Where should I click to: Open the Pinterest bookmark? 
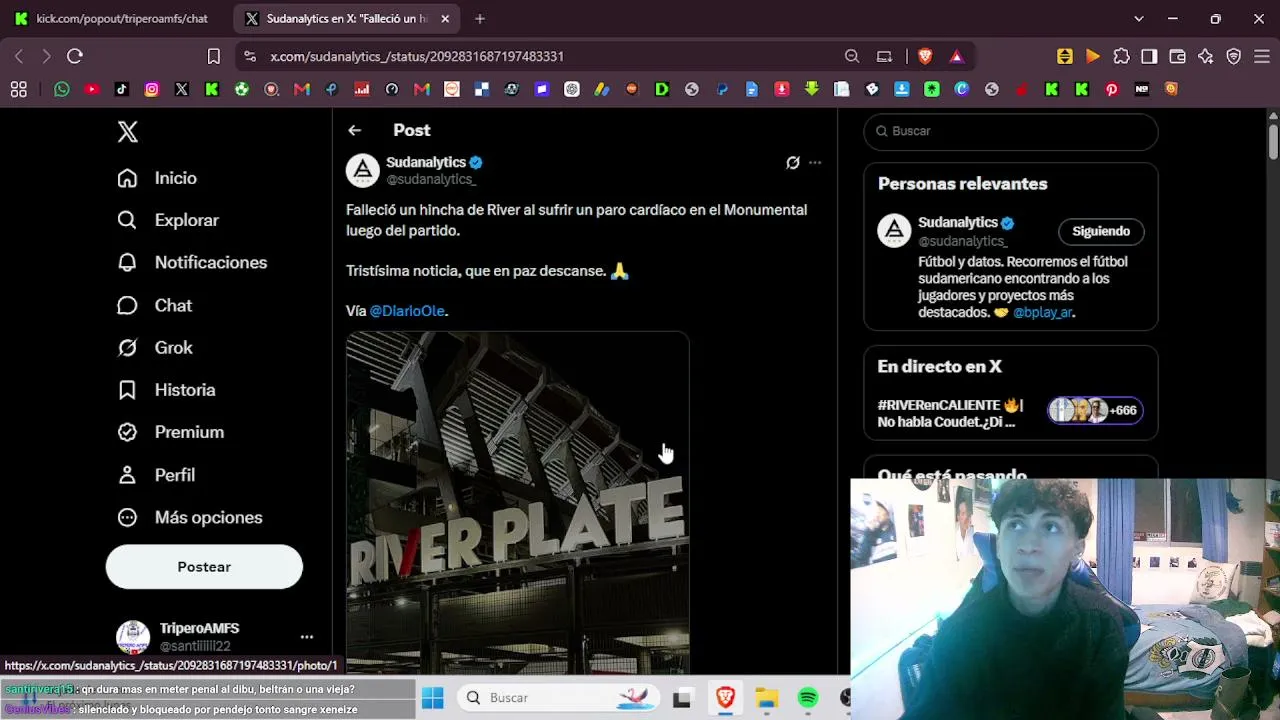coord(1112,89)
